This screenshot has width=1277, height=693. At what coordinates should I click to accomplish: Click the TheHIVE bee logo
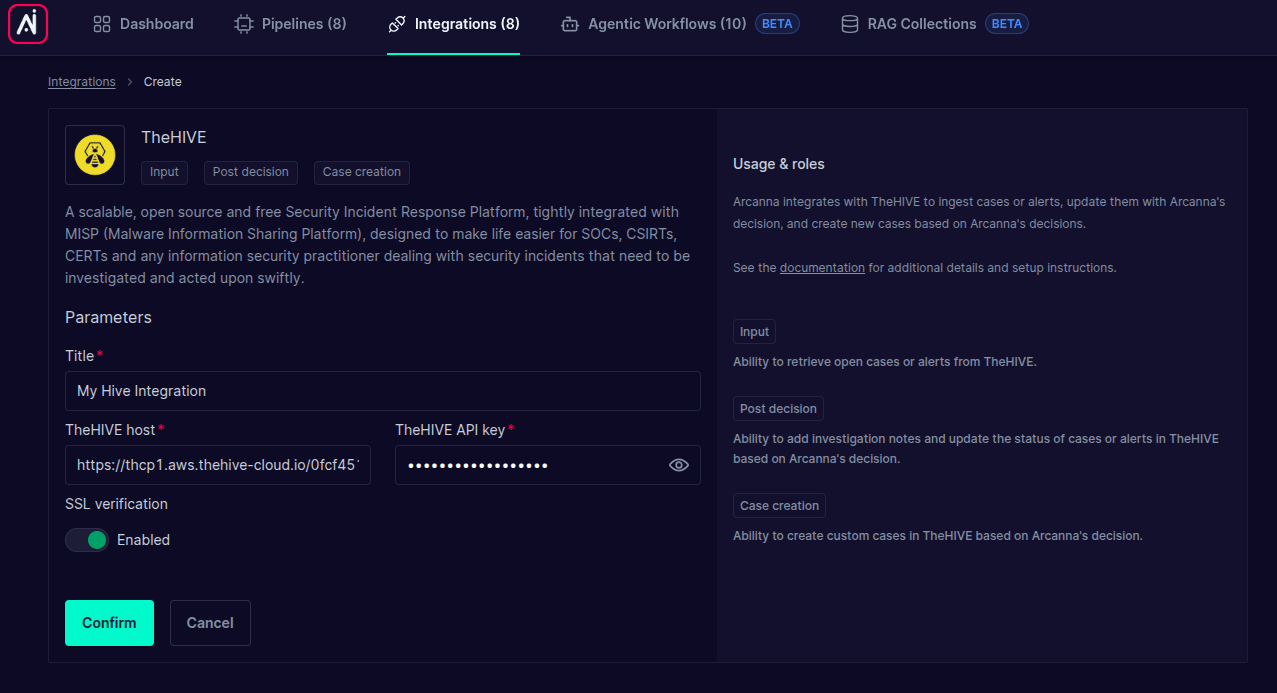tap(95, 155)
